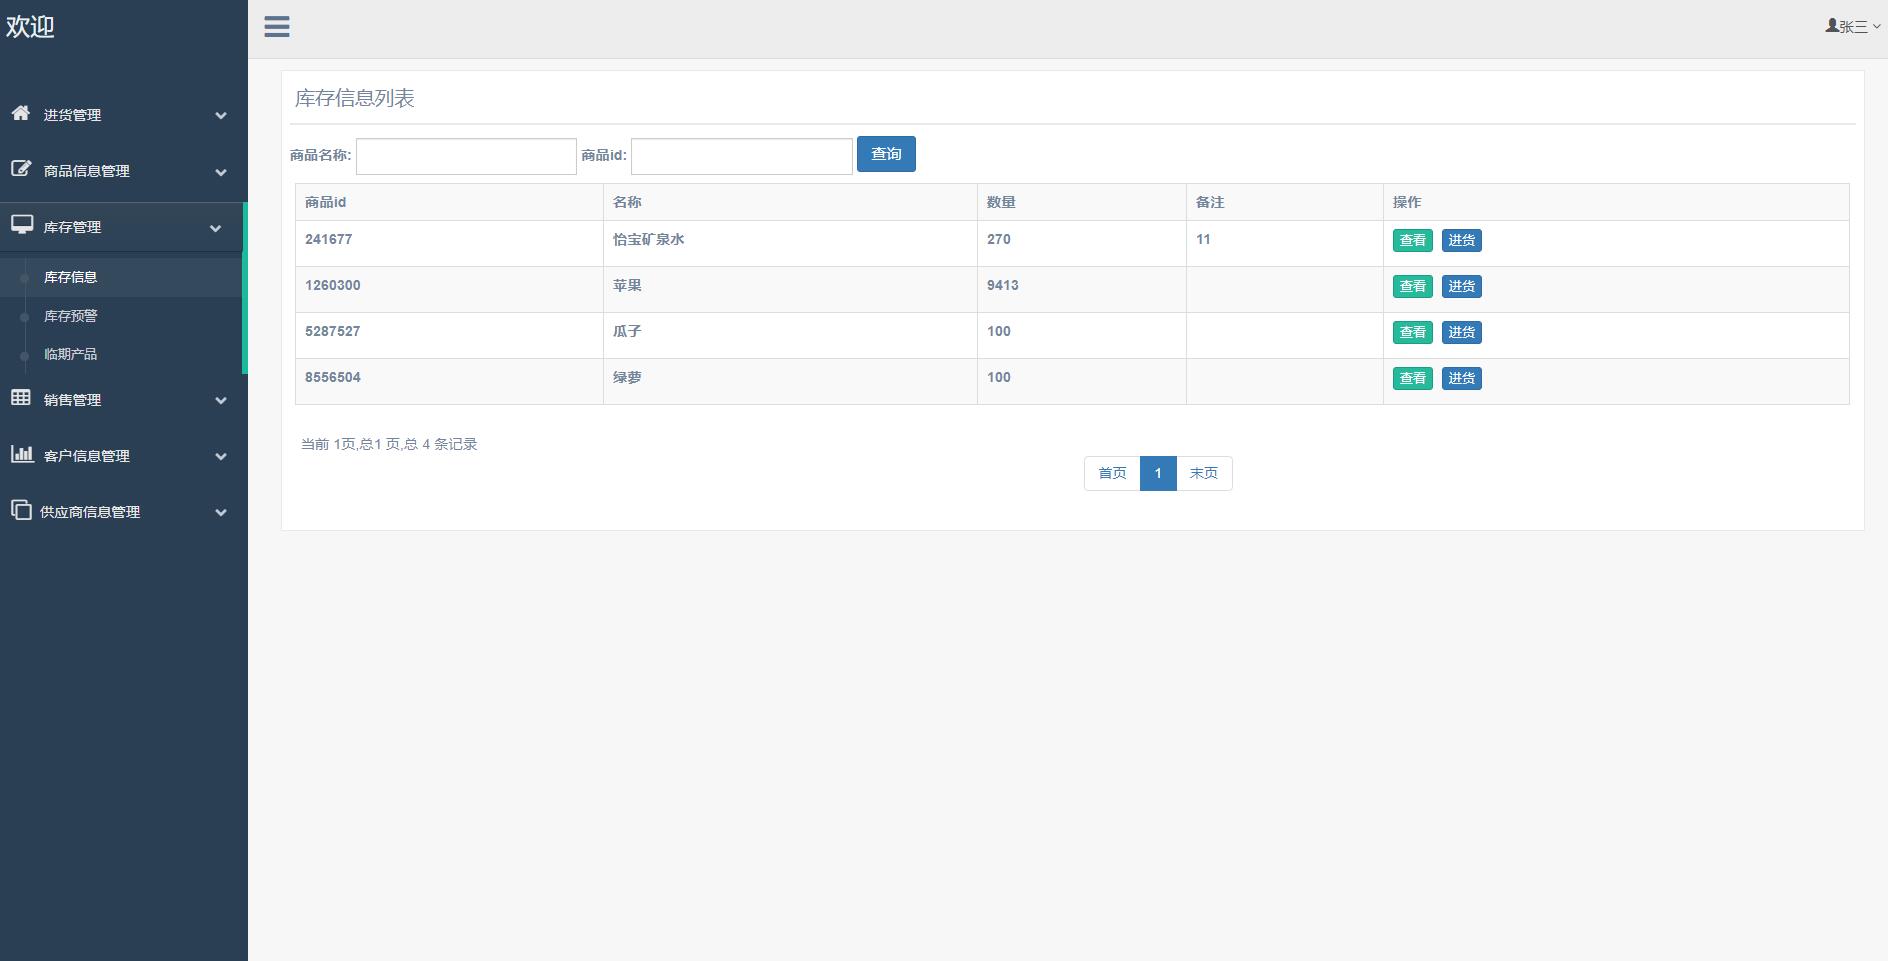
Task: Go to 首页 in pagination
Action: coord(1112,473)
